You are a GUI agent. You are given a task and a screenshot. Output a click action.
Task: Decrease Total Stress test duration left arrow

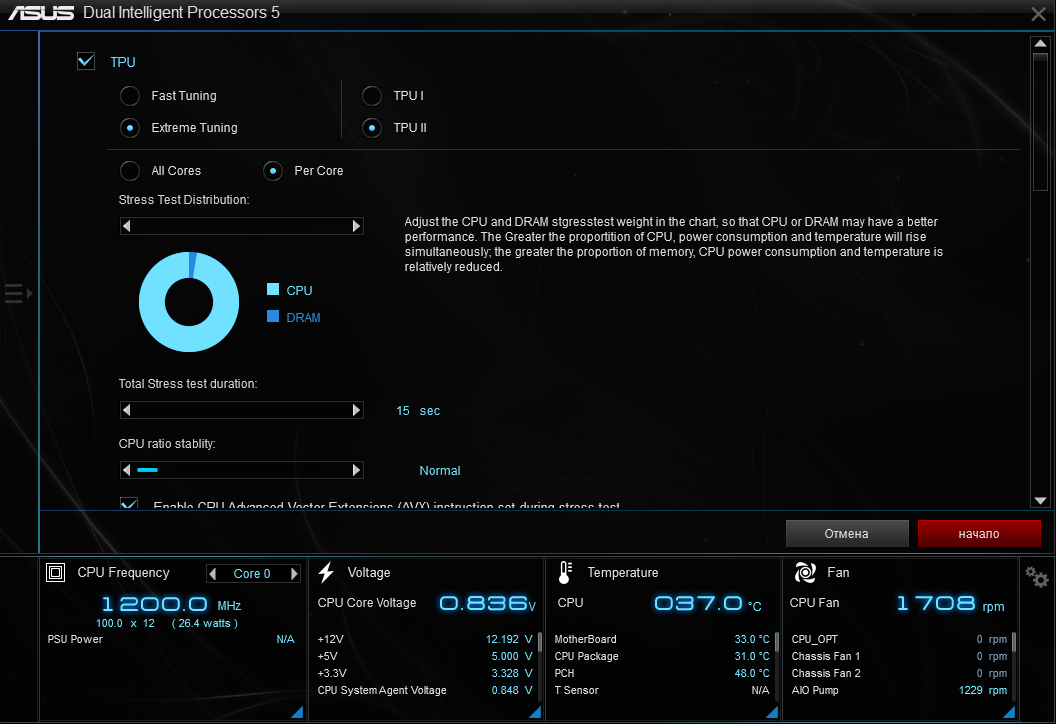click(126, 410)
